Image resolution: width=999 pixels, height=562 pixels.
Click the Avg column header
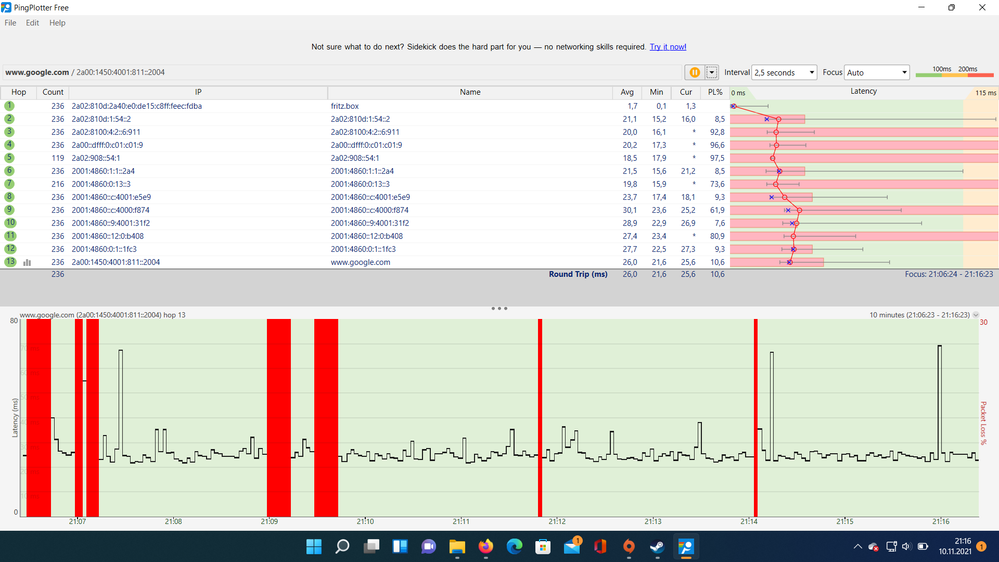[x=627, y=92]
